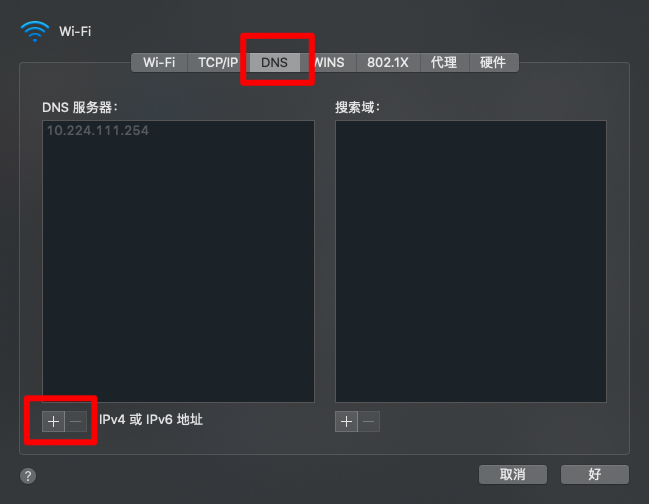Select DNS entry 10.224.111.254

(98, 131)
